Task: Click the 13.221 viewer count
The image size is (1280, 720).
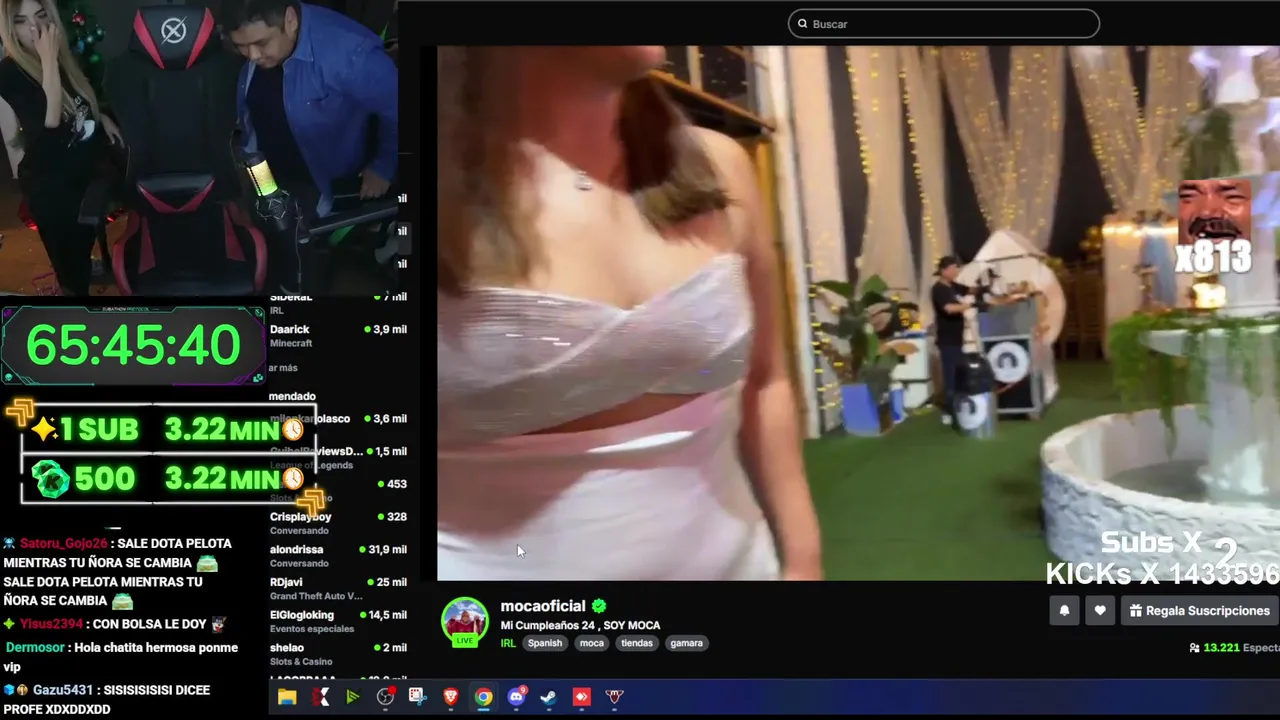Action: [1221, 648]
